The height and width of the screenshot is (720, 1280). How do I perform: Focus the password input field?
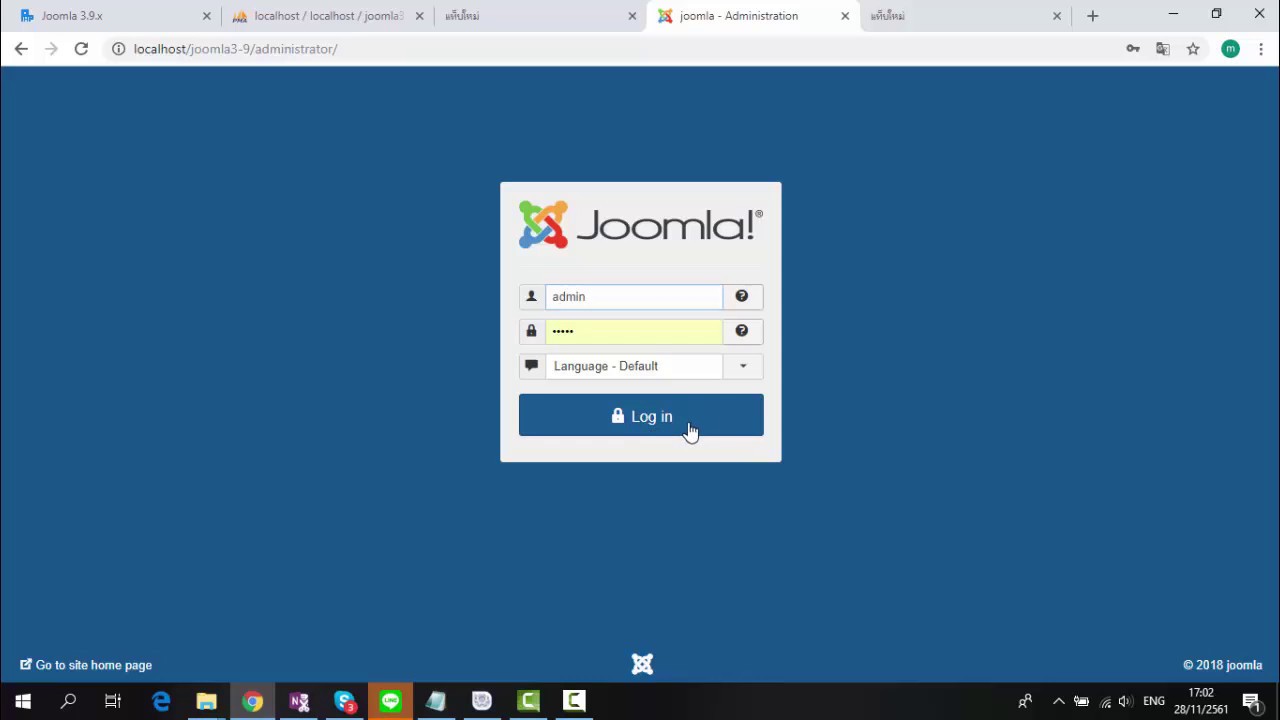(x=633, y=331)
